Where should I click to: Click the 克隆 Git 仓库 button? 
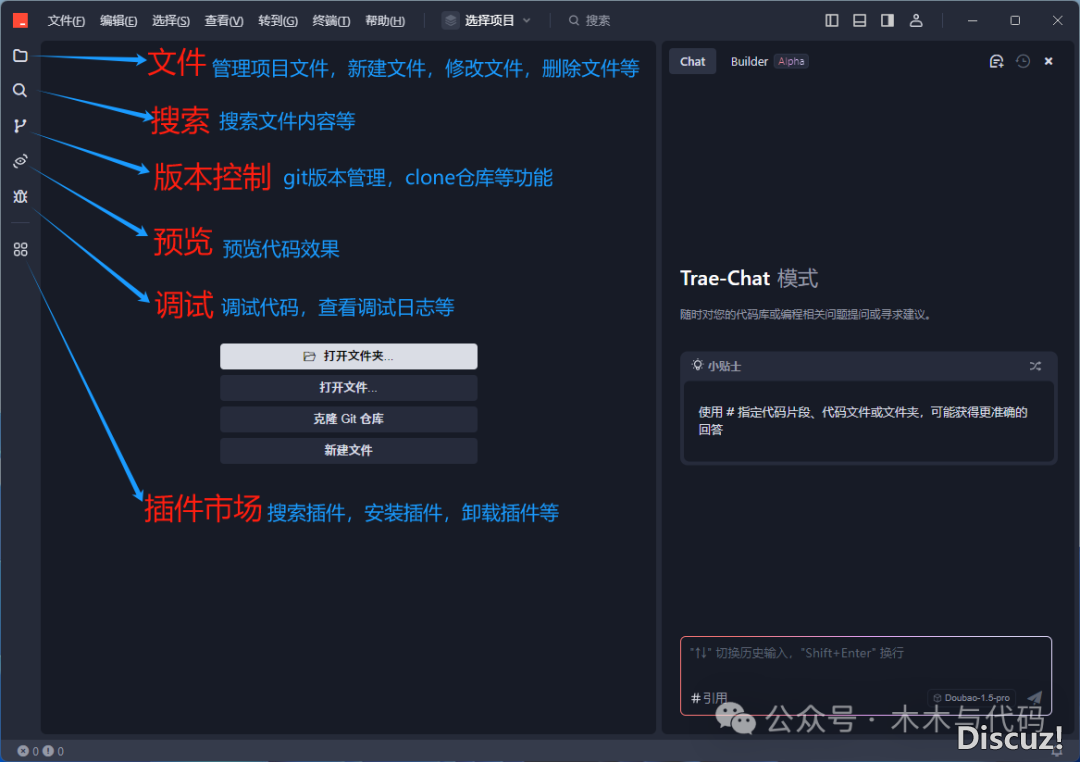click(349, 419)
